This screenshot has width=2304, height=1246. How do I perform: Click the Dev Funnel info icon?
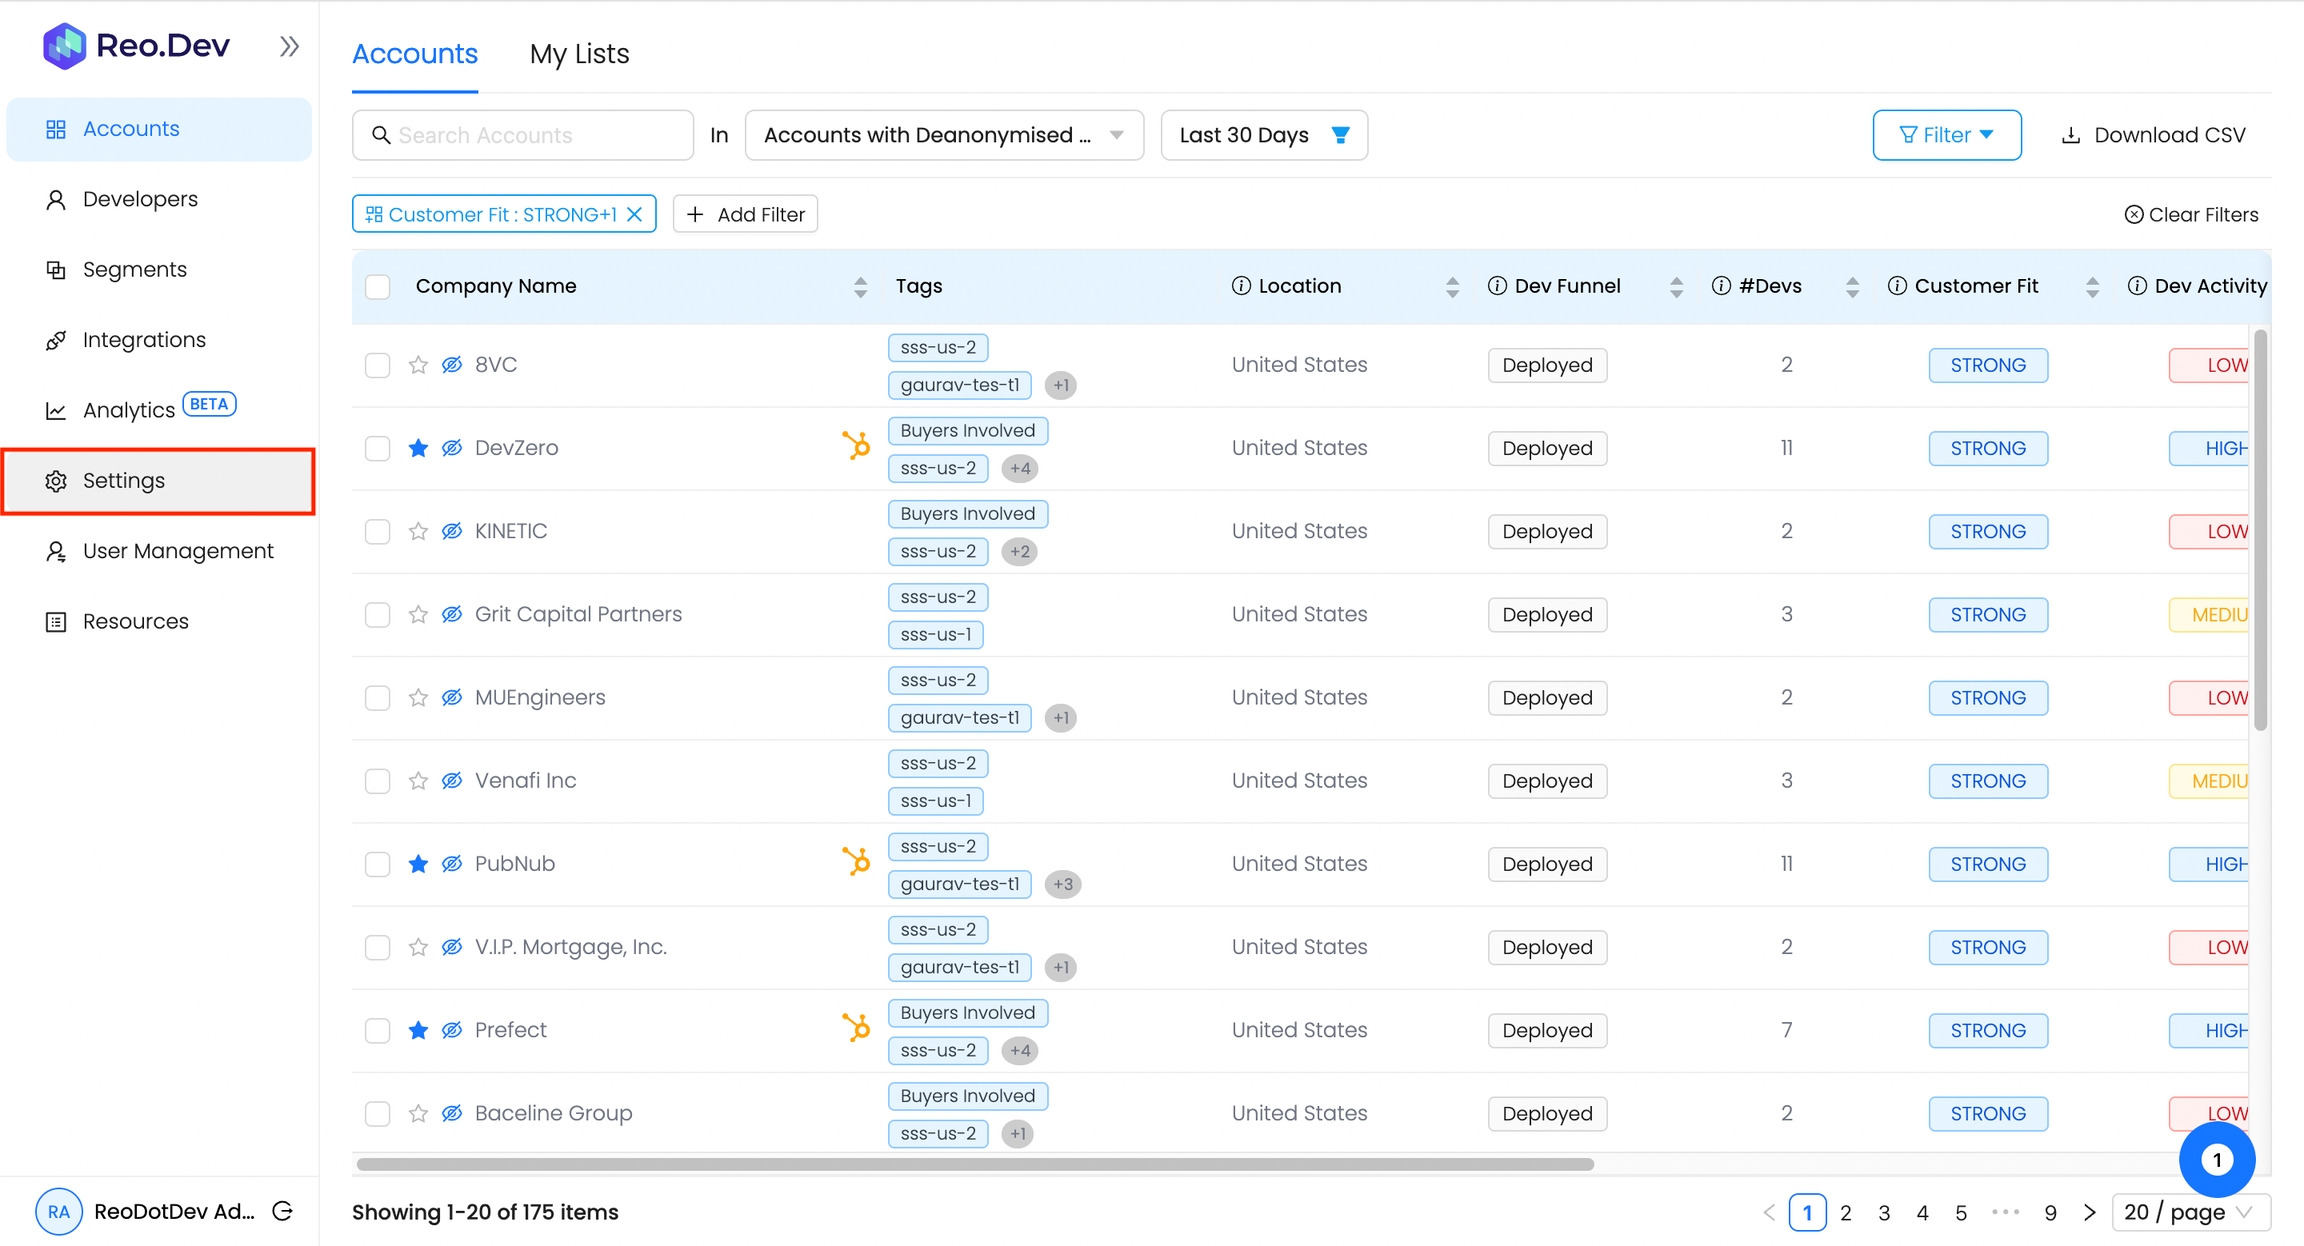point(1497,286)
